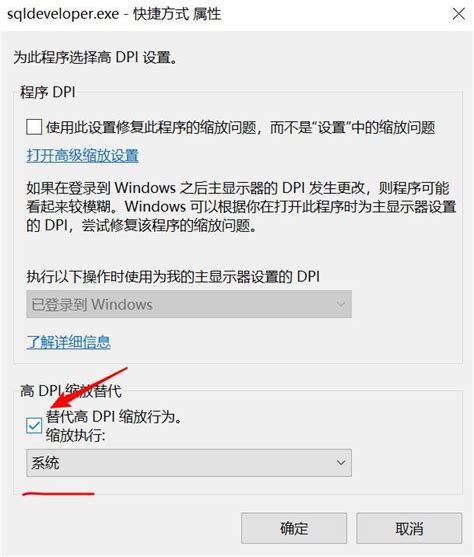Viewport: 474px width, 557px height.
Task: Click the 程序 DPI group heading
Action: (x=48, y=92)
